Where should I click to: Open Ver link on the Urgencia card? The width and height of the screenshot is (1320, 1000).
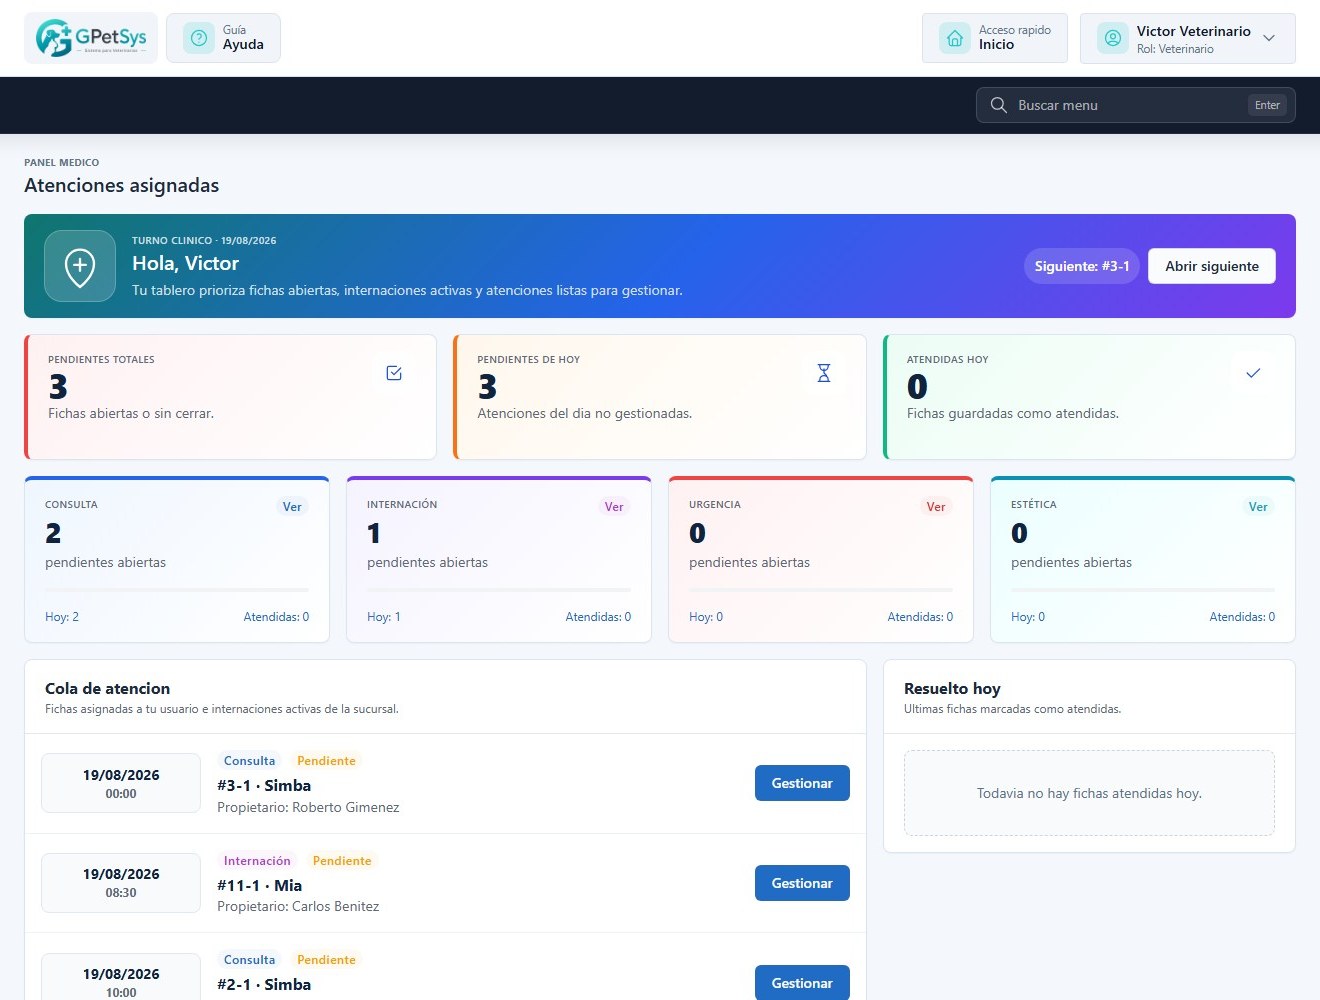(x=936, y=507)
